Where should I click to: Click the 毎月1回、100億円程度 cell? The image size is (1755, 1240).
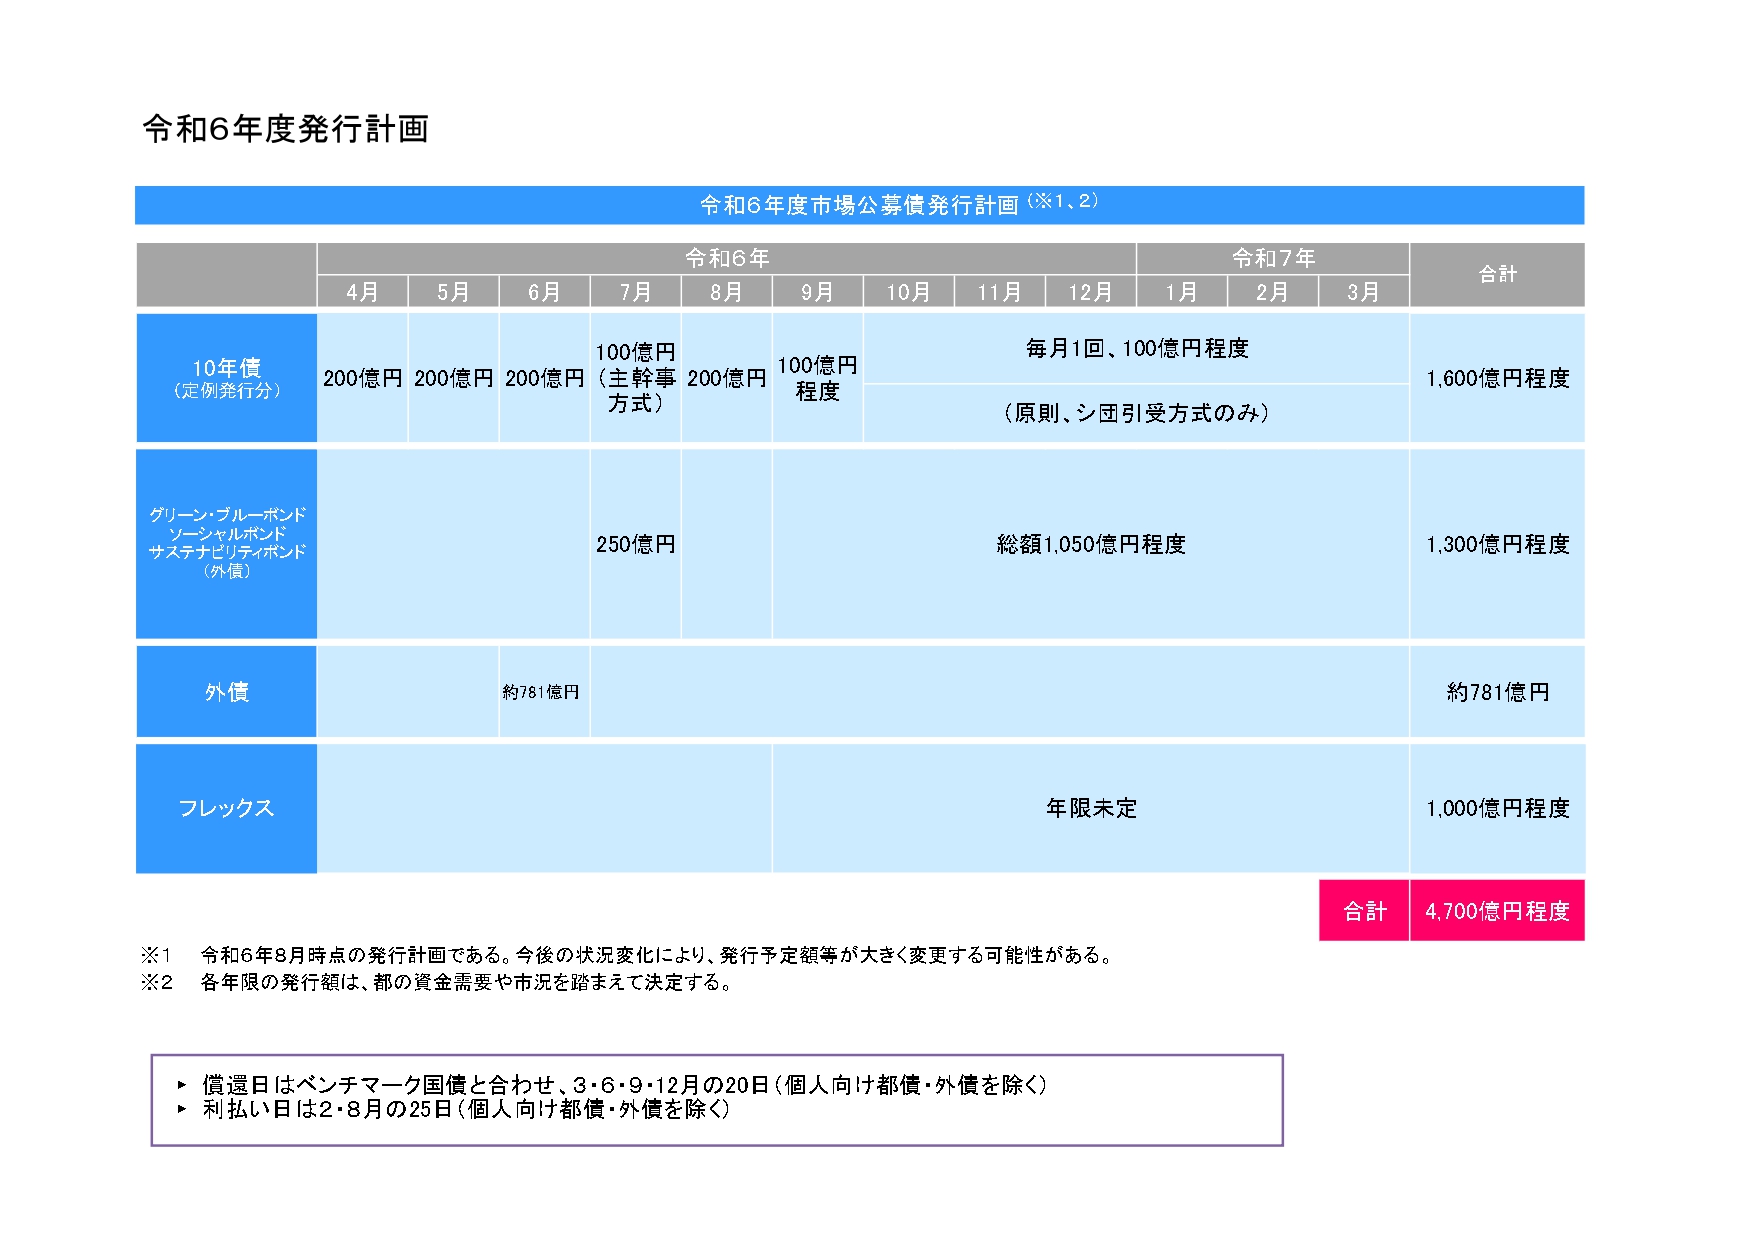1136,348
